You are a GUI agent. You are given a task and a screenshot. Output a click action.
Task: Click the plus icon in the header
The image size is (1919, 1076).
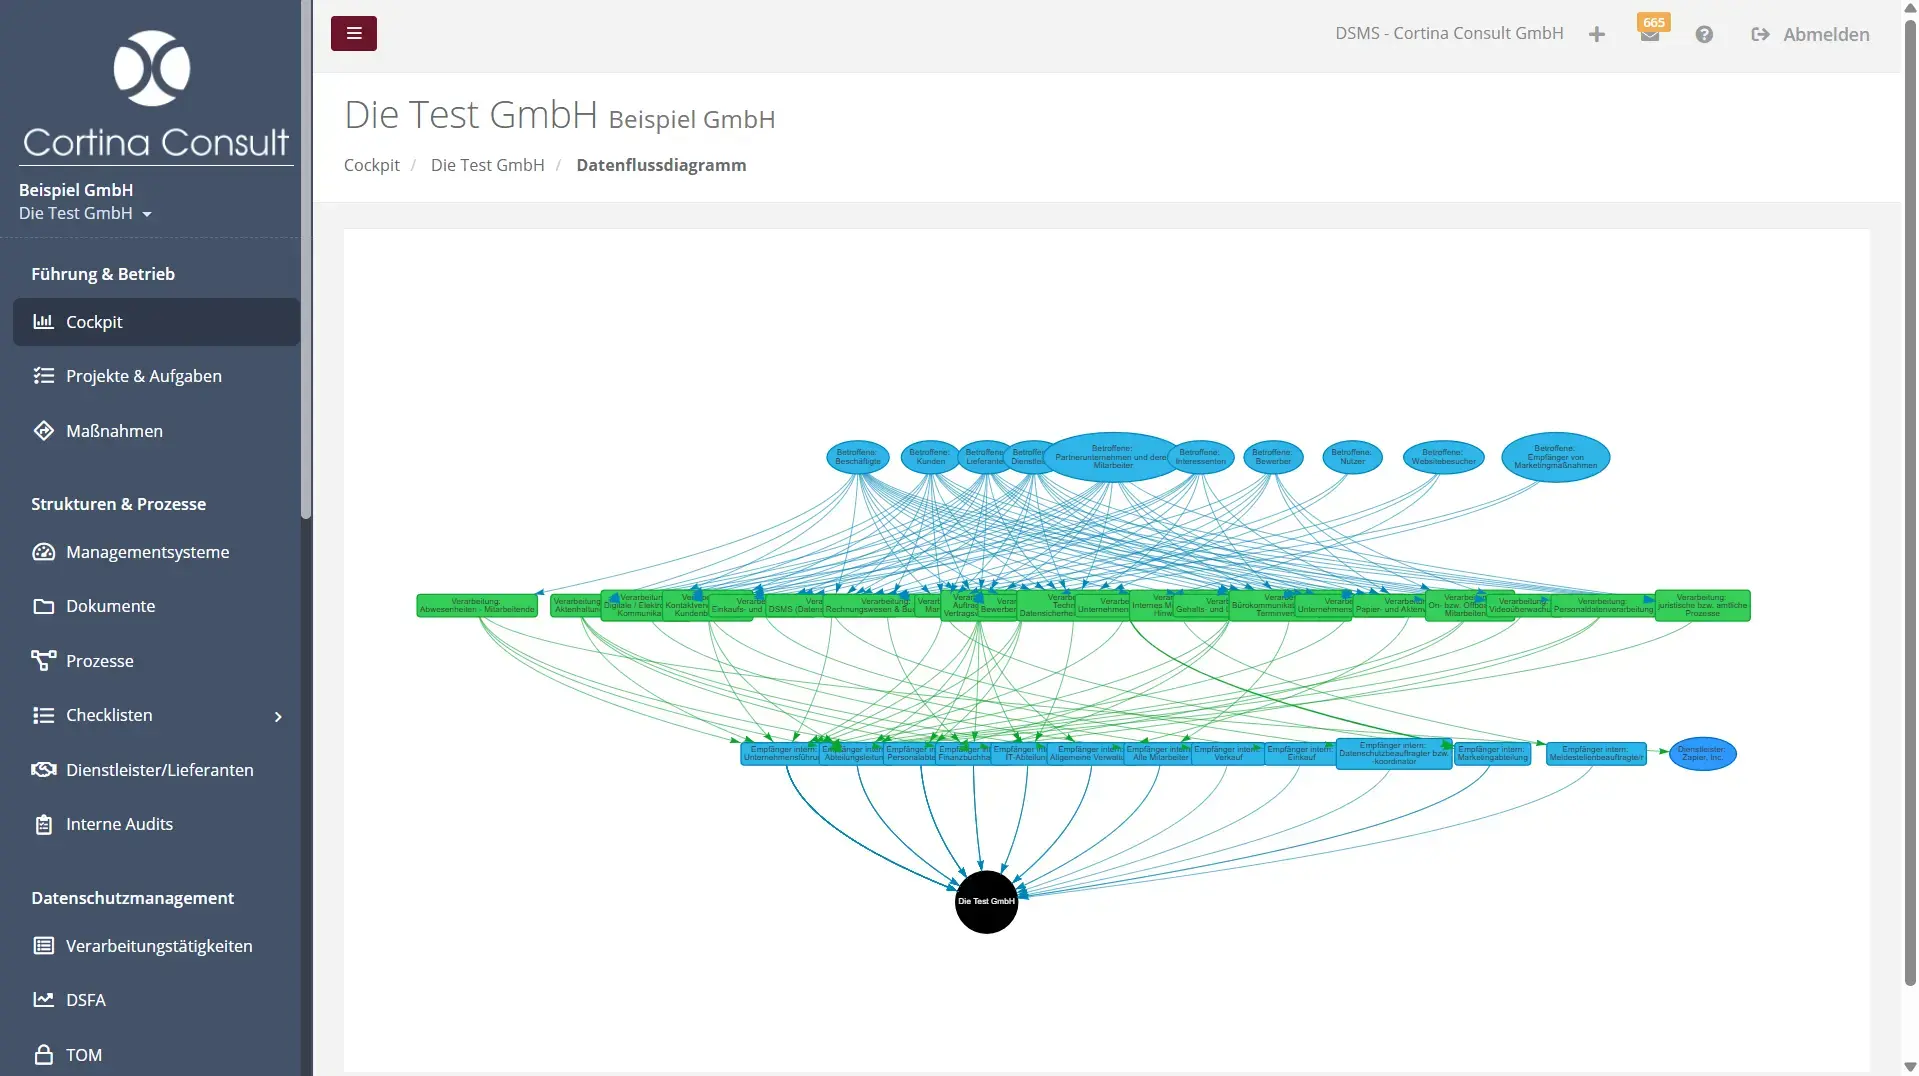pyautogui.click(x=1597, y=35)
